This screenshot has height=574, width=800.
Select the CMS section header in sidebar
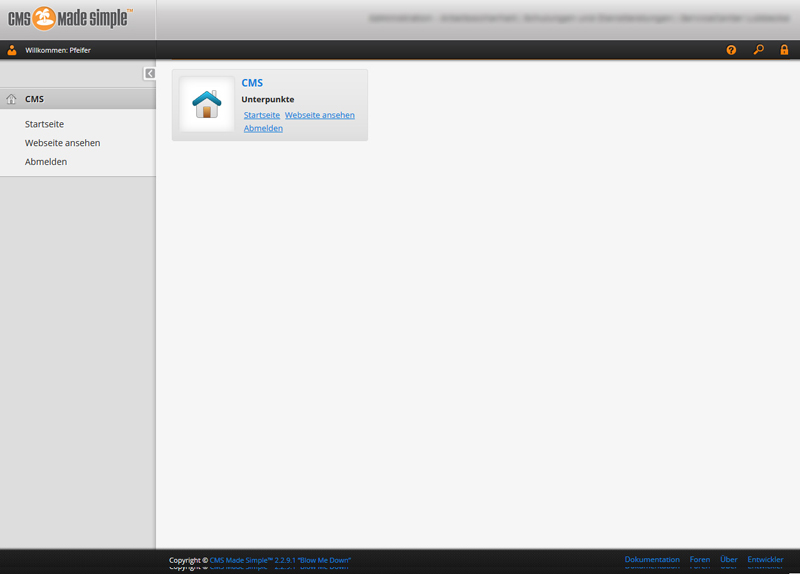(x=35, y=99)
